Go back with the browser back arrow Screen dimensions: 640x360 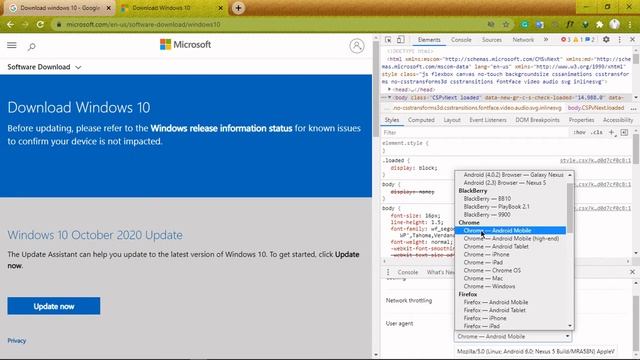pyautogui.click(x=10, y=24)
